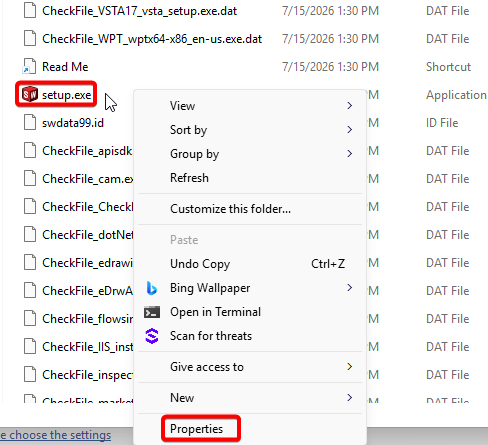This screenshot has height=445, width=488.
Task: Follow the 'choose the settings' link
Action: point(55,435)
